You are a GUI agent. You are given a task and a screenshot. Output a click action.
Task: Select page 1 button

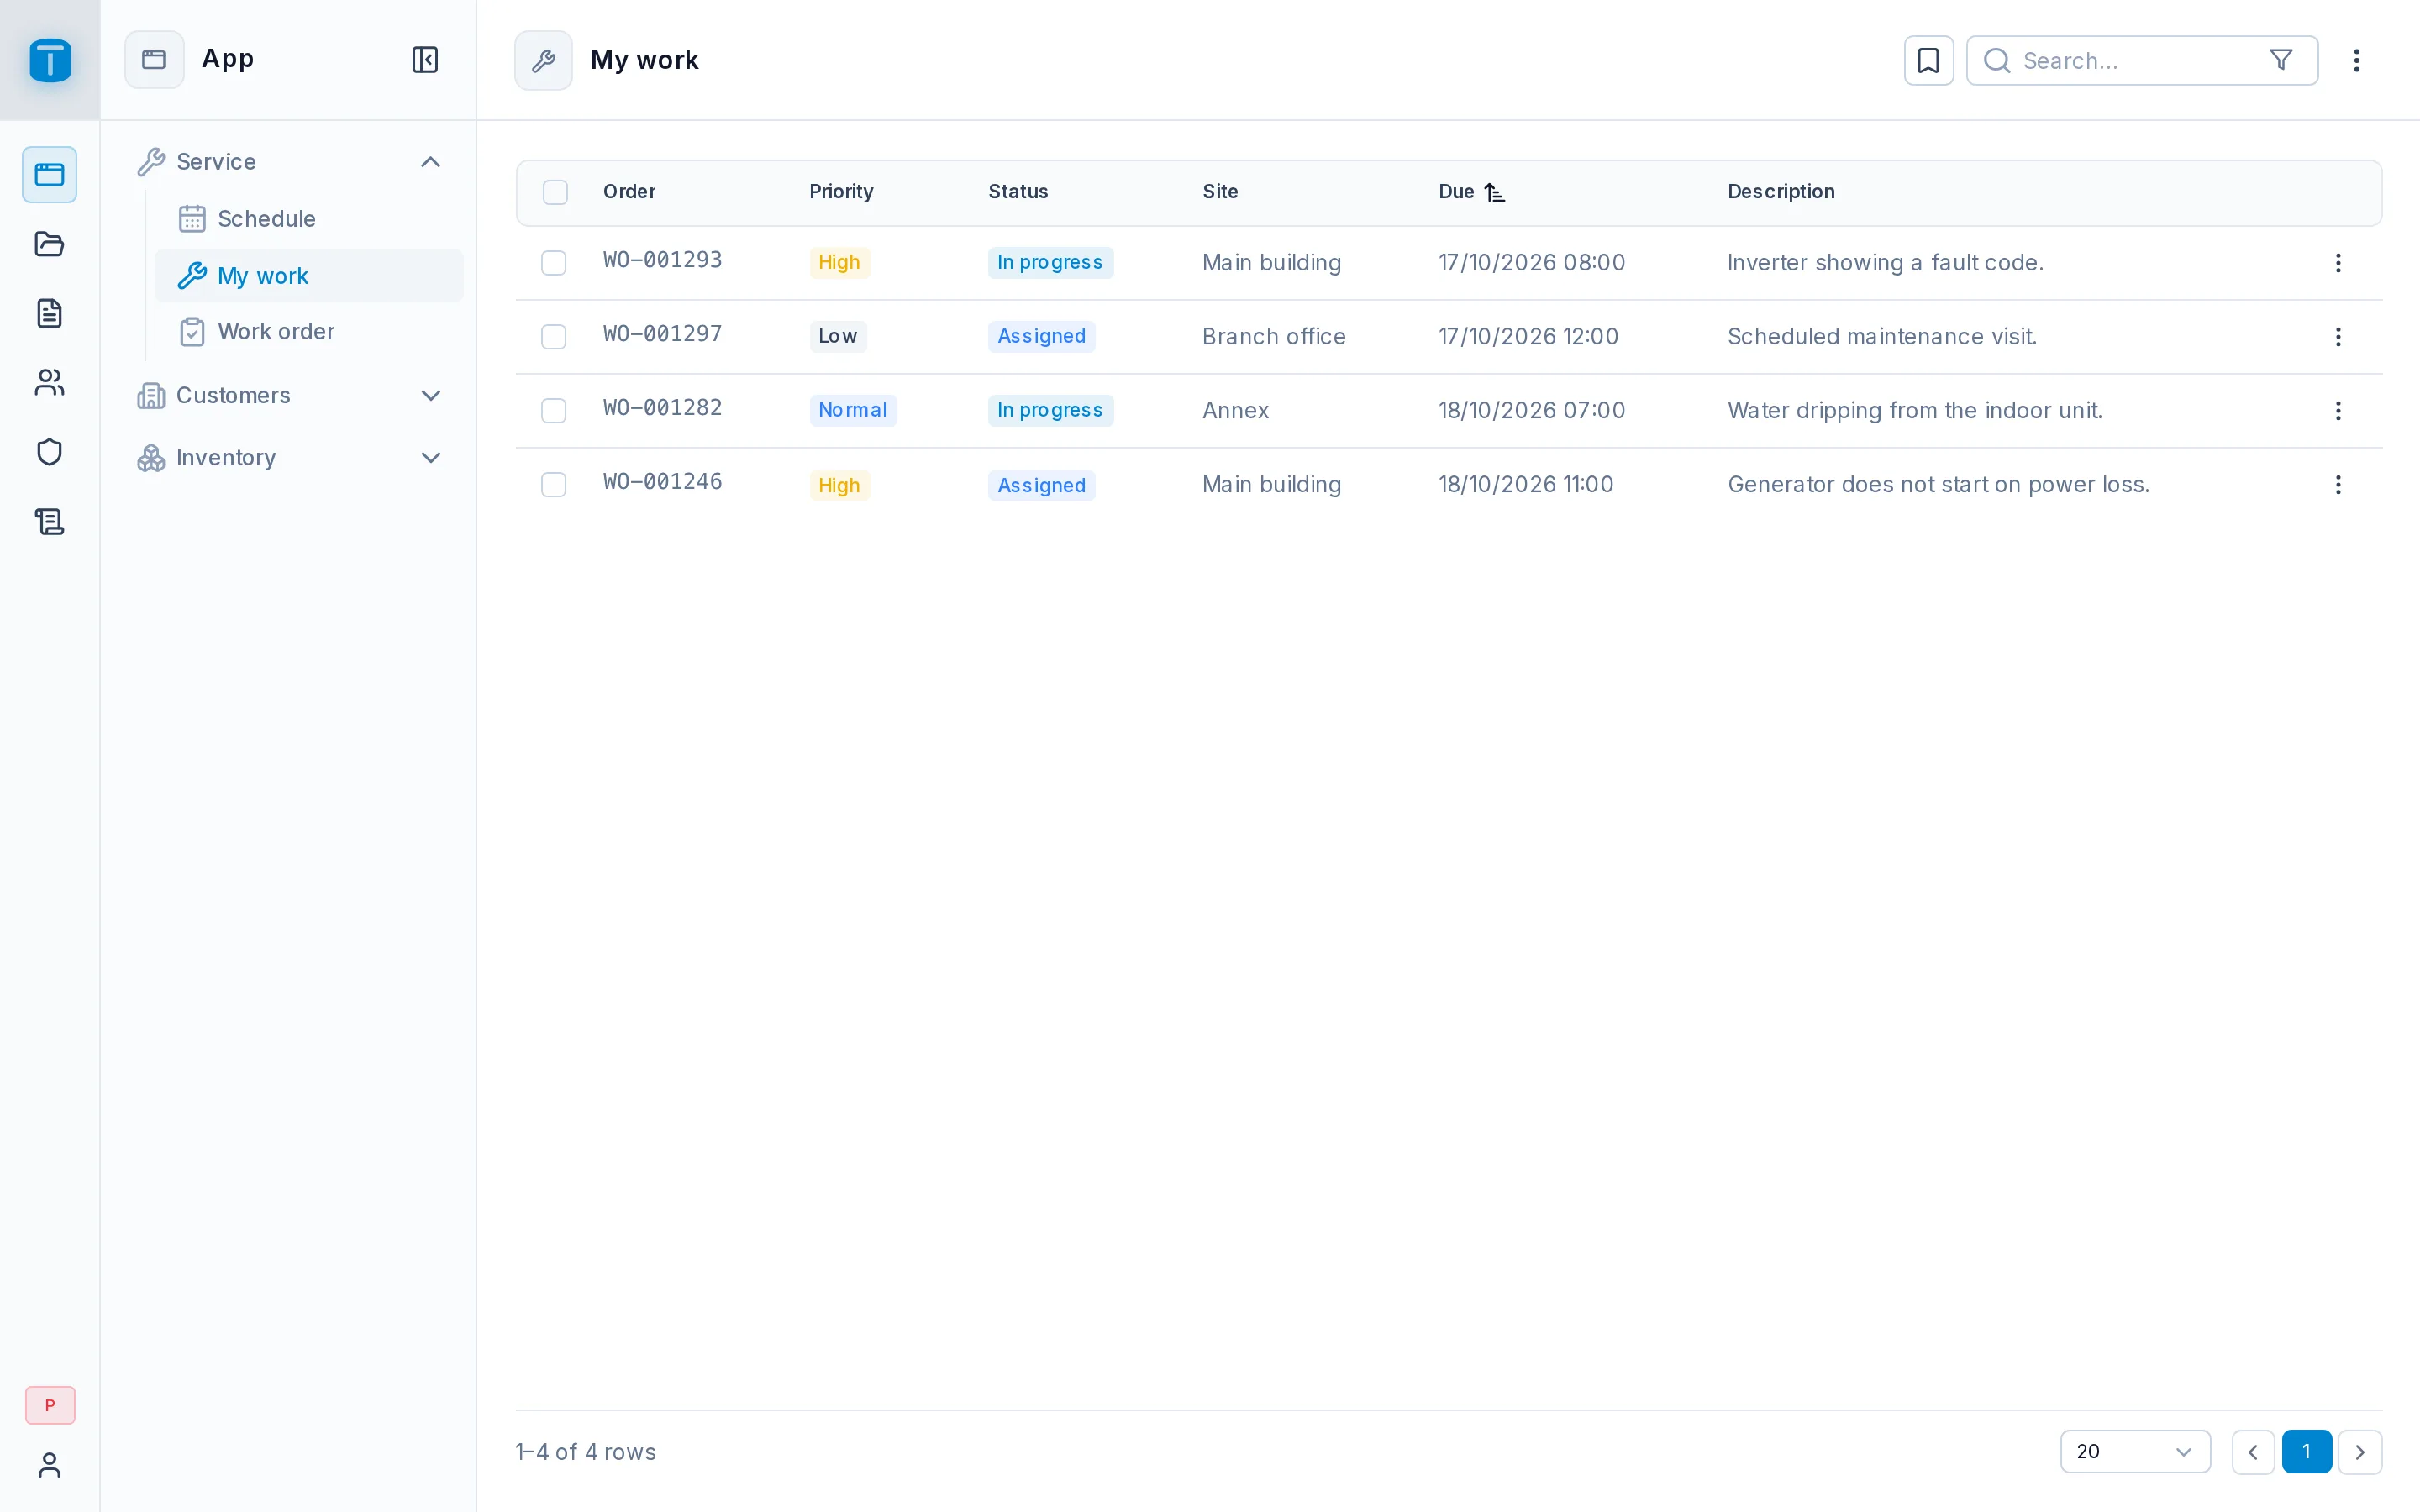[2307, 1452]
